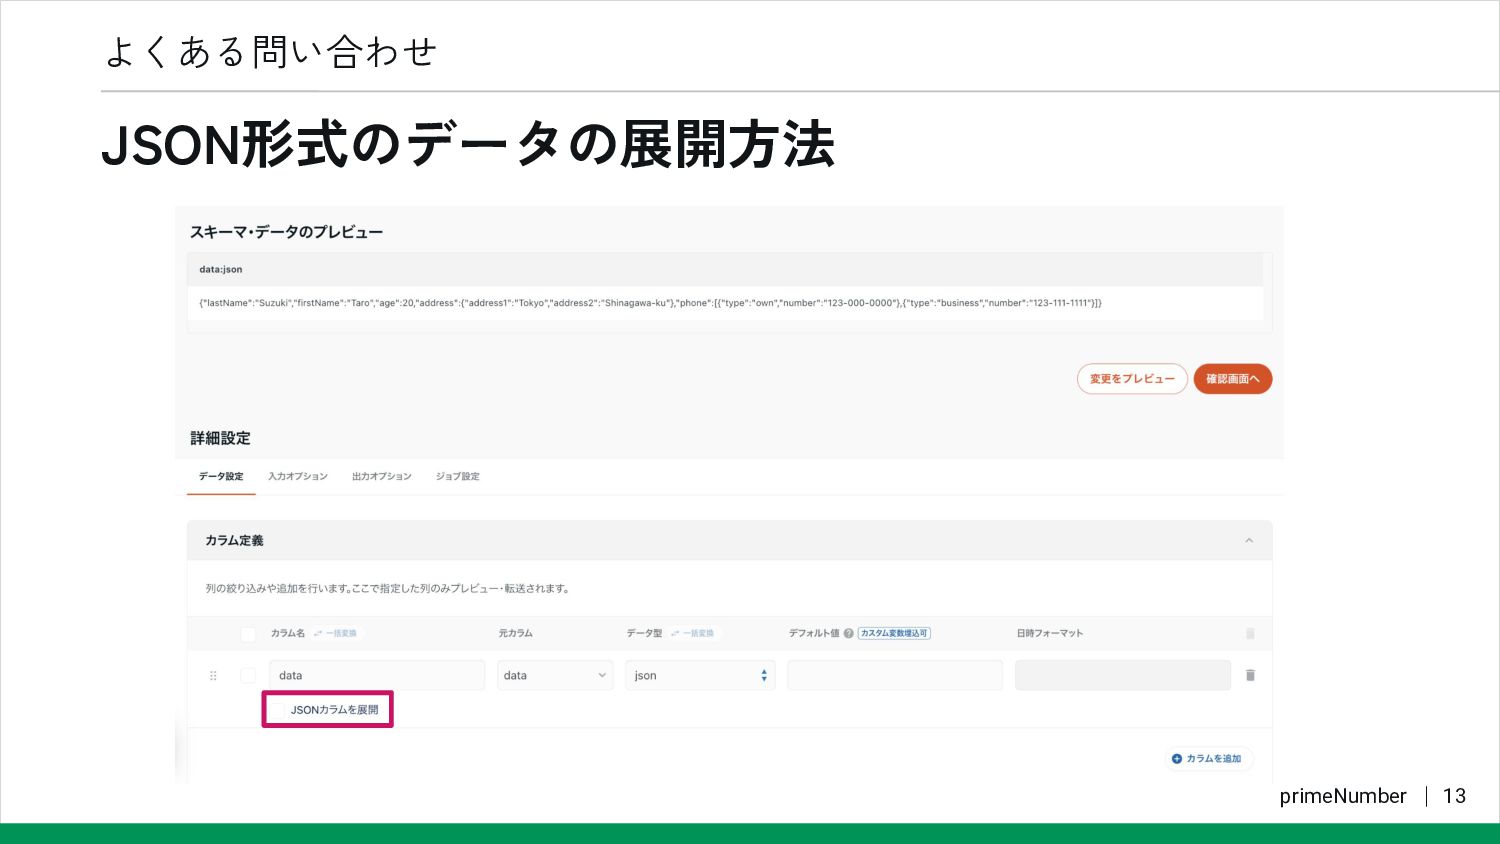This screenshot has width=1500, height=844.
Task: Enable the JSONカラムを展開 checkbox
Action: coord(278,710)
